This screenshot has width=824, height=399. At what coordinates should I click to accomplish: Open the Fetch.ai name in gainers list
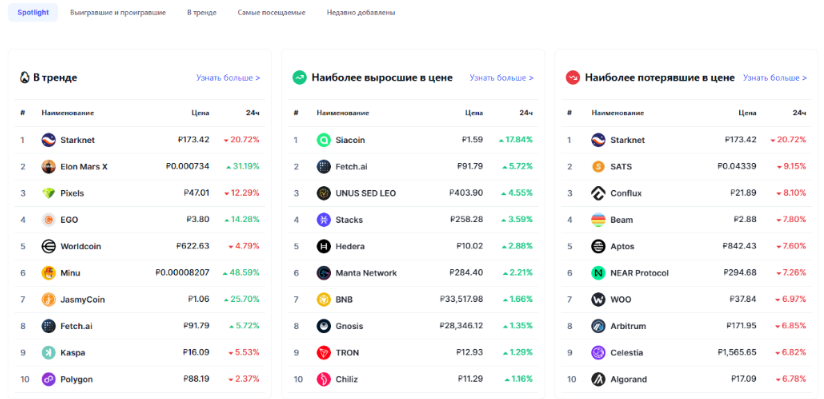(x=351, y=167)
